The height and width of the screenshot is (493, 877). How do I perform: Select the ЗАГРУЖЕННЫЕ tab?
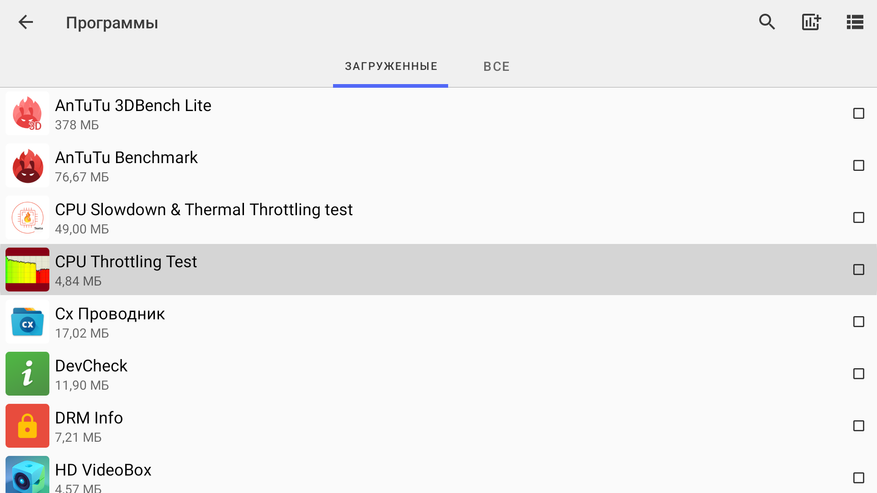(391, 66)
